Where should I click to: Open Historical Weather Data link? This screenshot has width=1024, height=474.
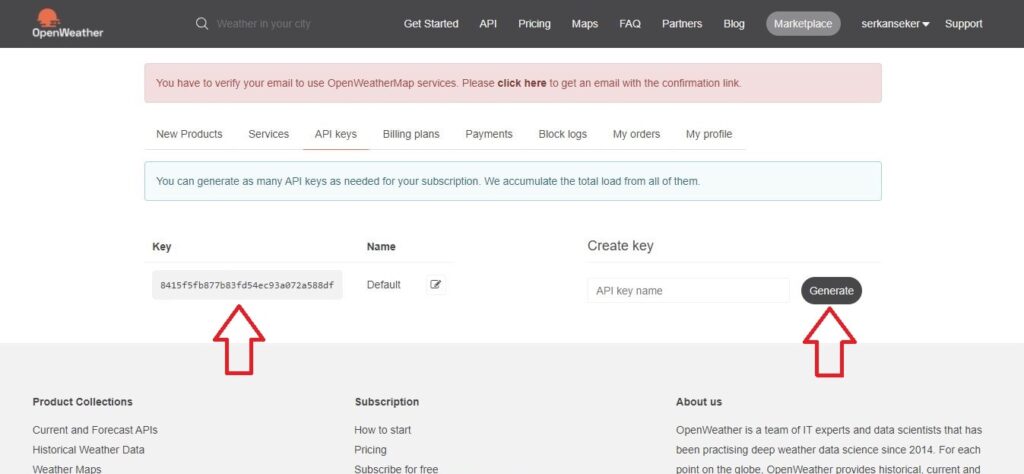pos(88,450)
